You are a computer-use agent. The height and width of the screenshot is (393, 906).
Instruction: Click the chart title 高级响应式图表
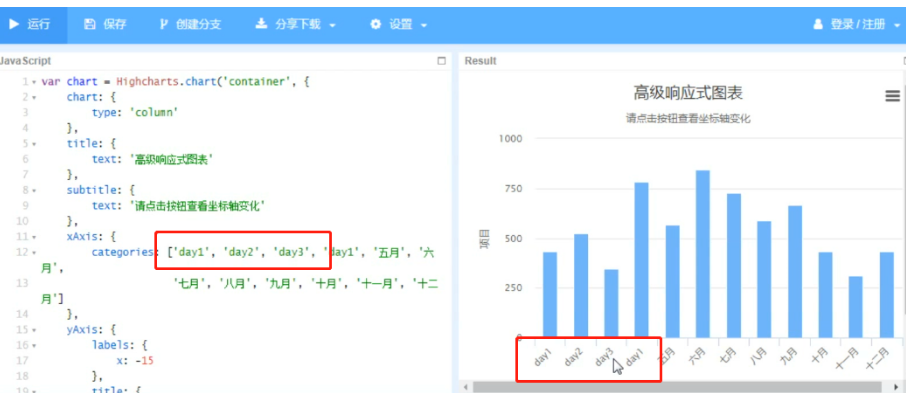pos(688,92)
